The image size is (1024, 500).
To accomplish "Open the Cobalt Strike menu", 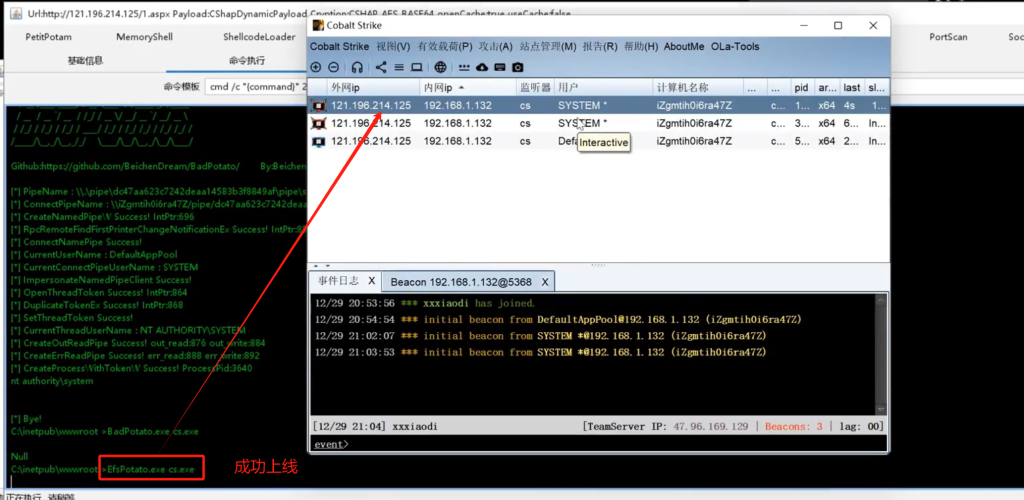I will click(x=340, y=46).
